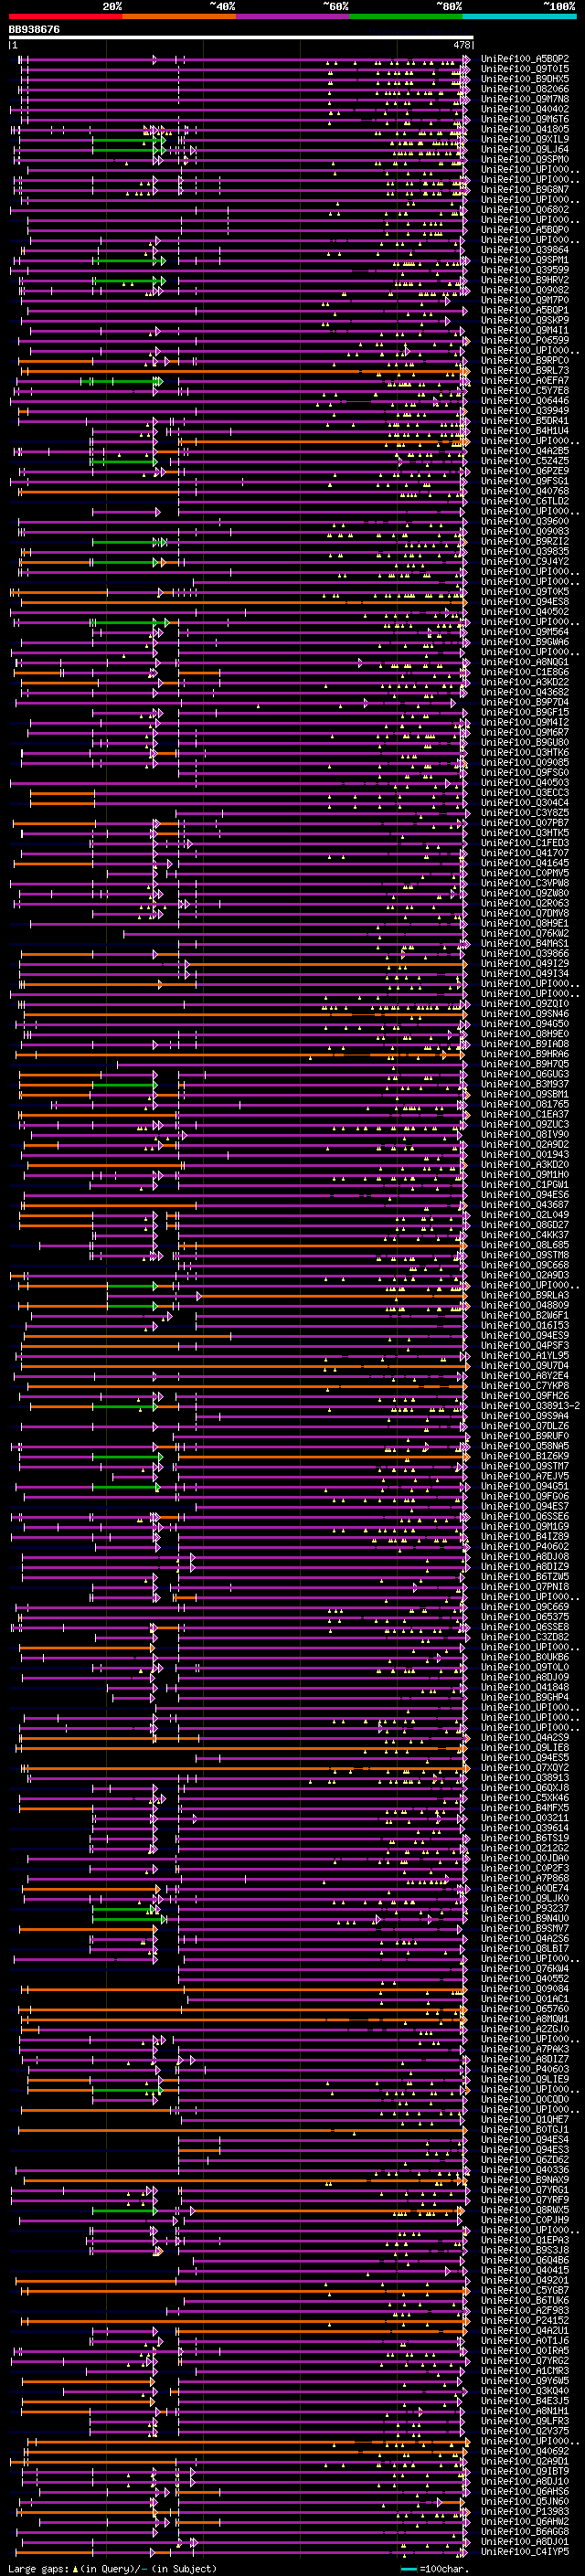Select hit label UniRef100_Q43687
Screen dimensions: 585x2576
[525, 1205]
